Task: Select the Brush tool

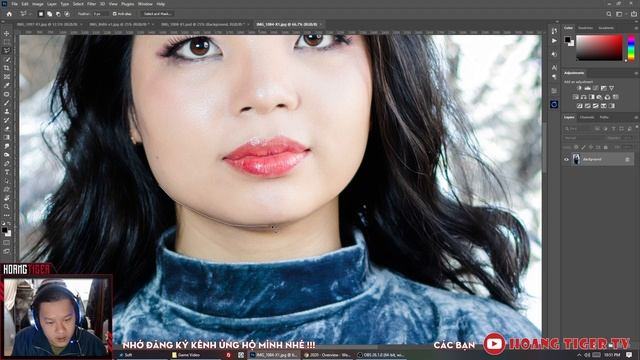Action: tap(7, 103)
